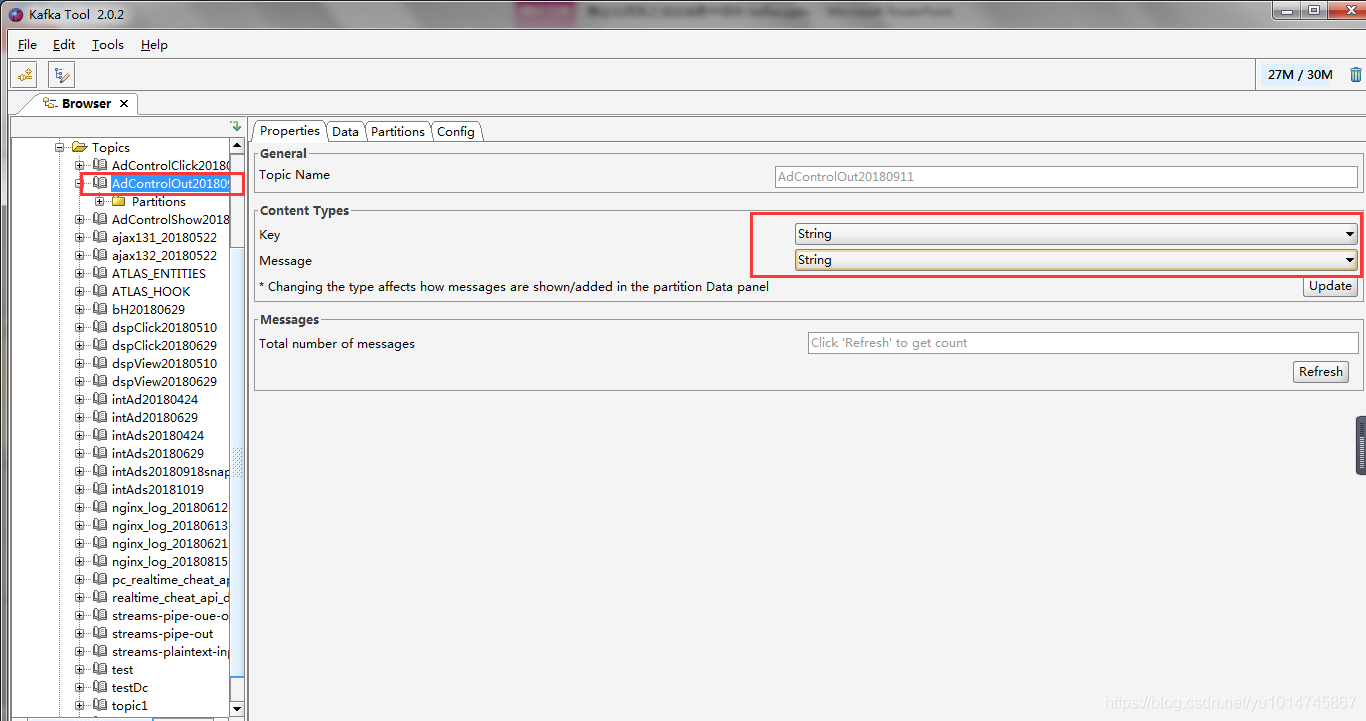Screen dimensions: 1366x721
Task: Click the memory usage 27M / 30M indicator
Action: click(1300, 74)
